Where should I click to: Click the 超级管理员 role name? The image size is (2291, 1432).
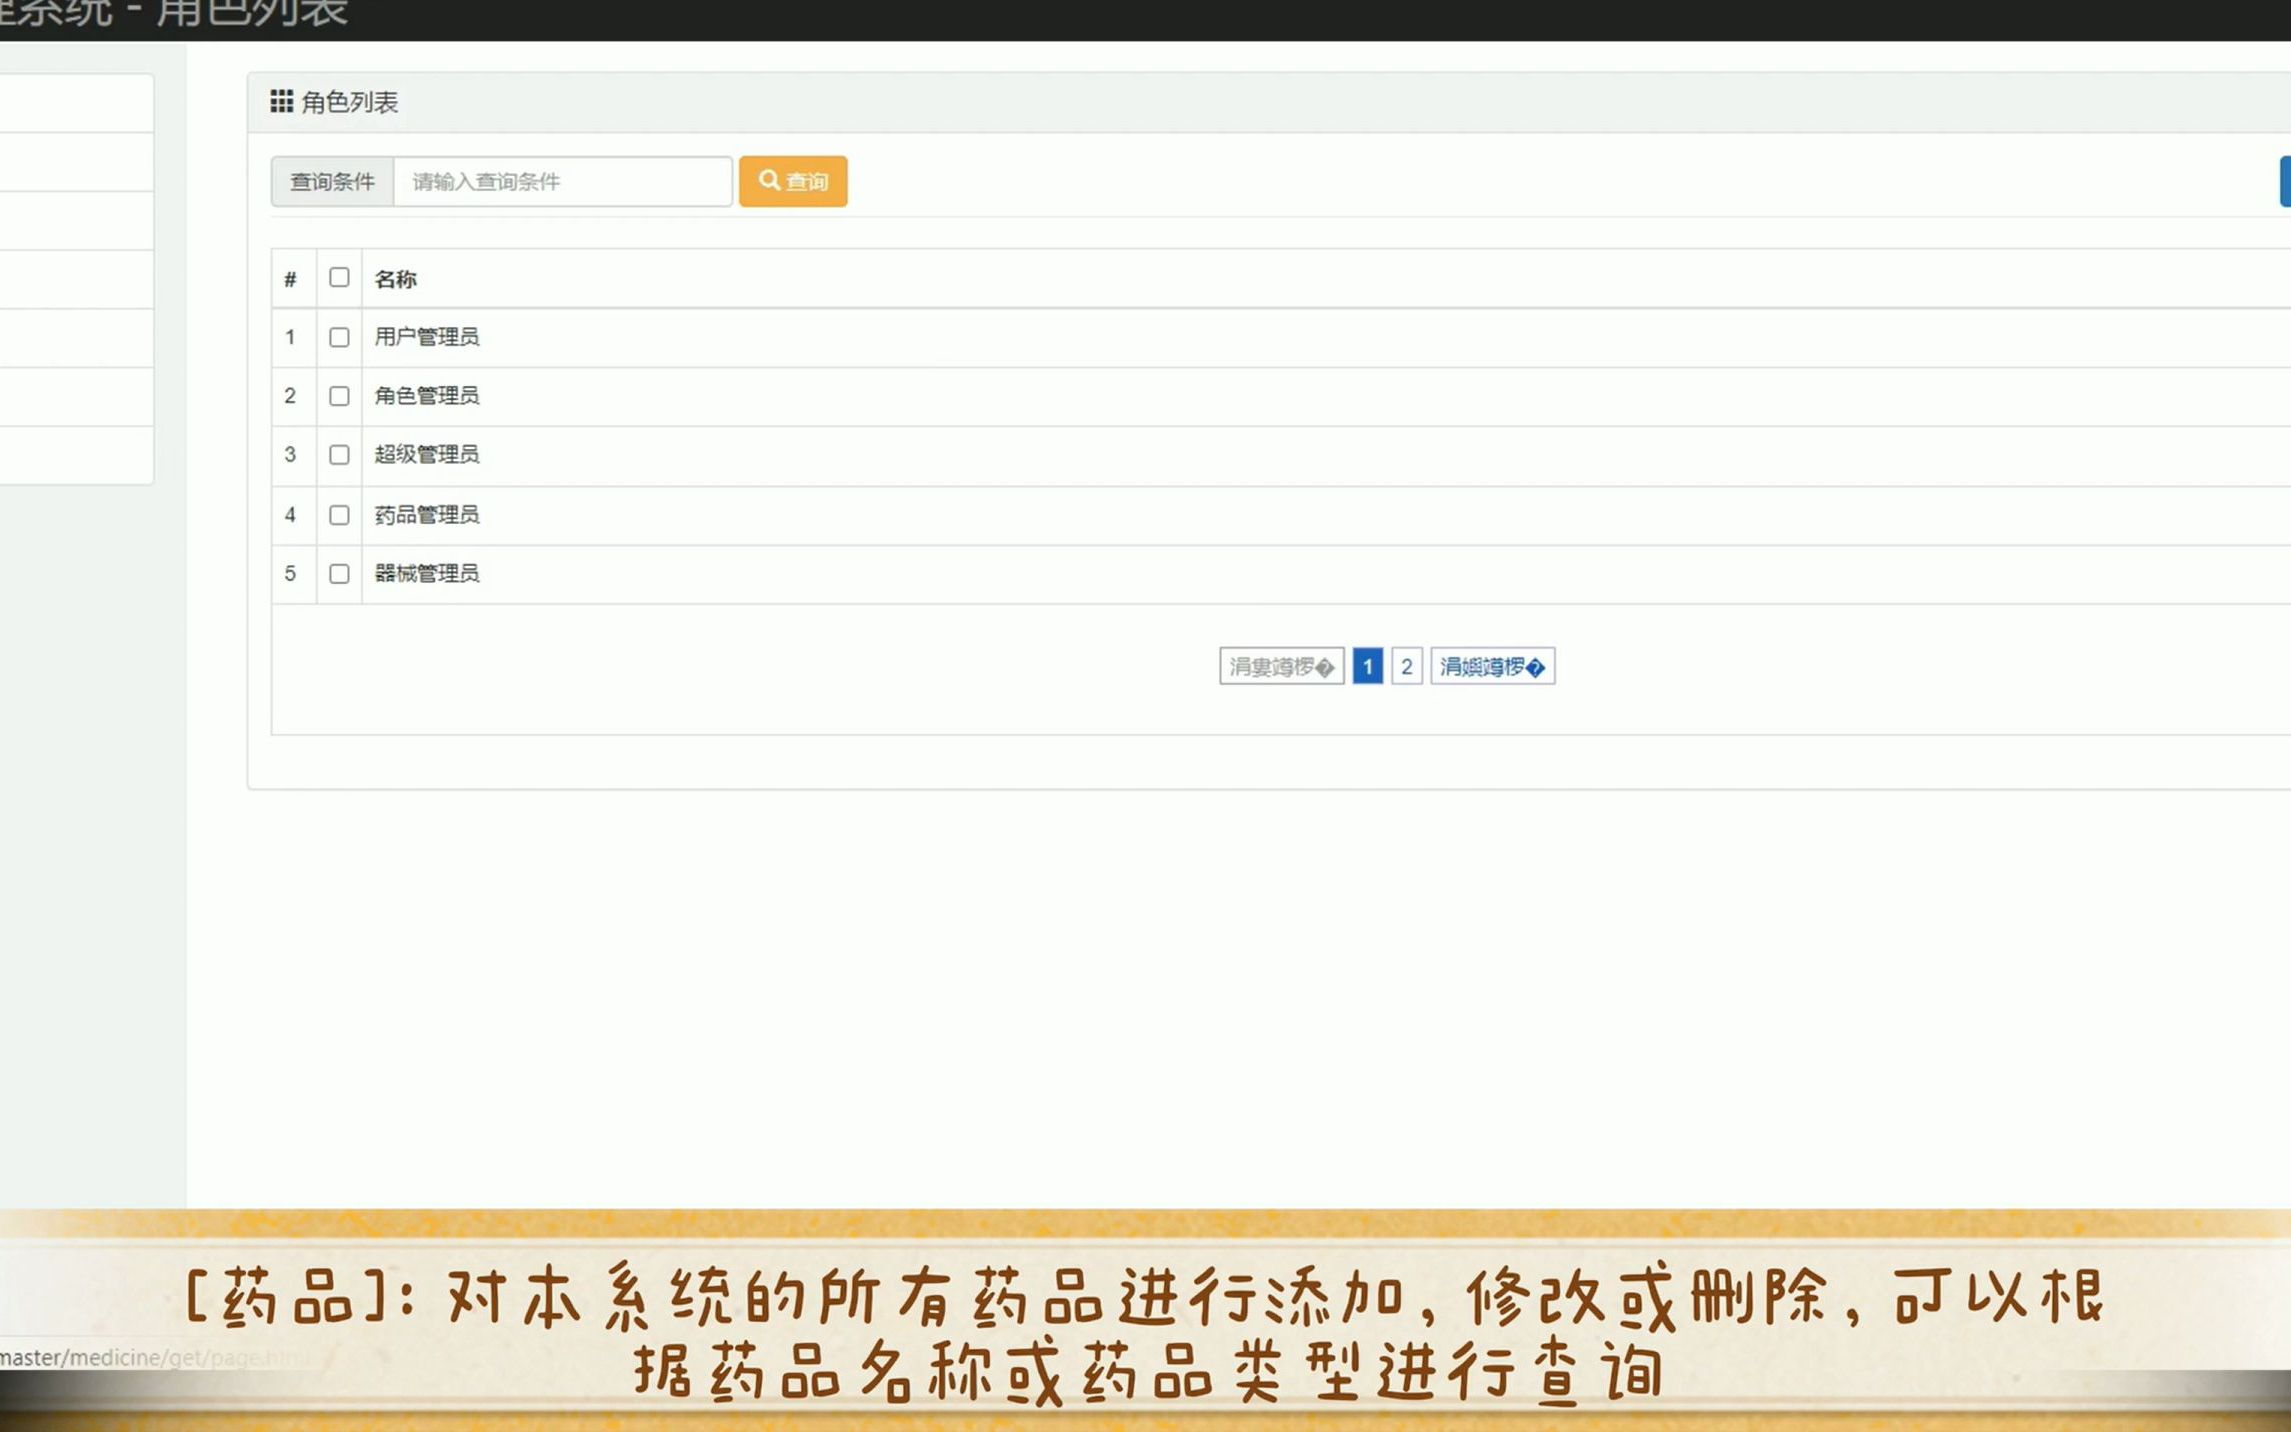[x=427, y=455]
